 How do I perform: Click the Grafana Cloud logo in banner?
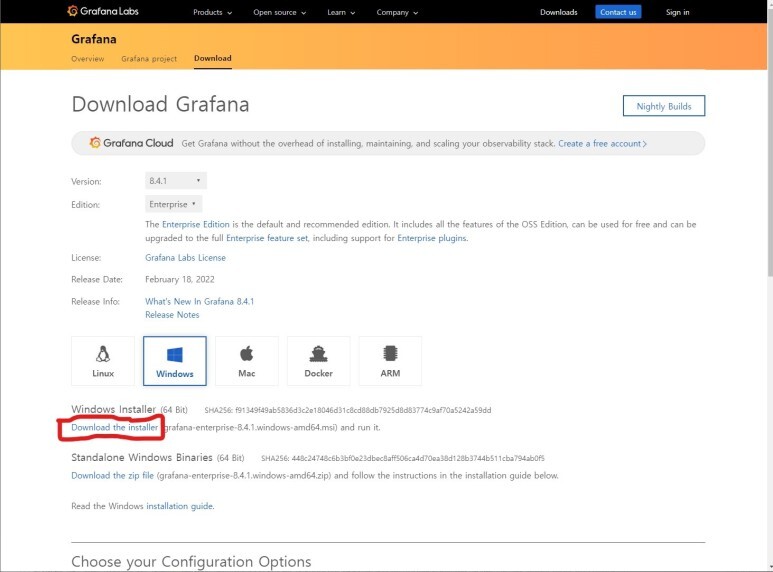(131, 143)
